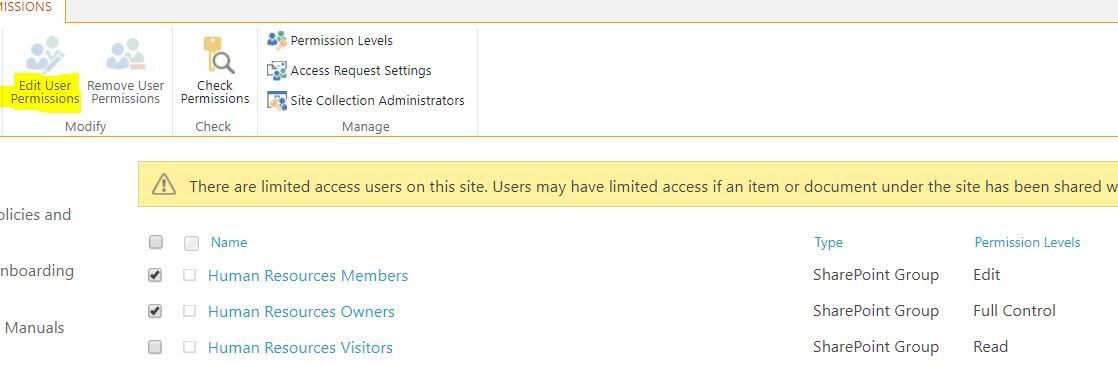
Task: Click the Access Request Settings icon
Action: click(x=277, y=71)
